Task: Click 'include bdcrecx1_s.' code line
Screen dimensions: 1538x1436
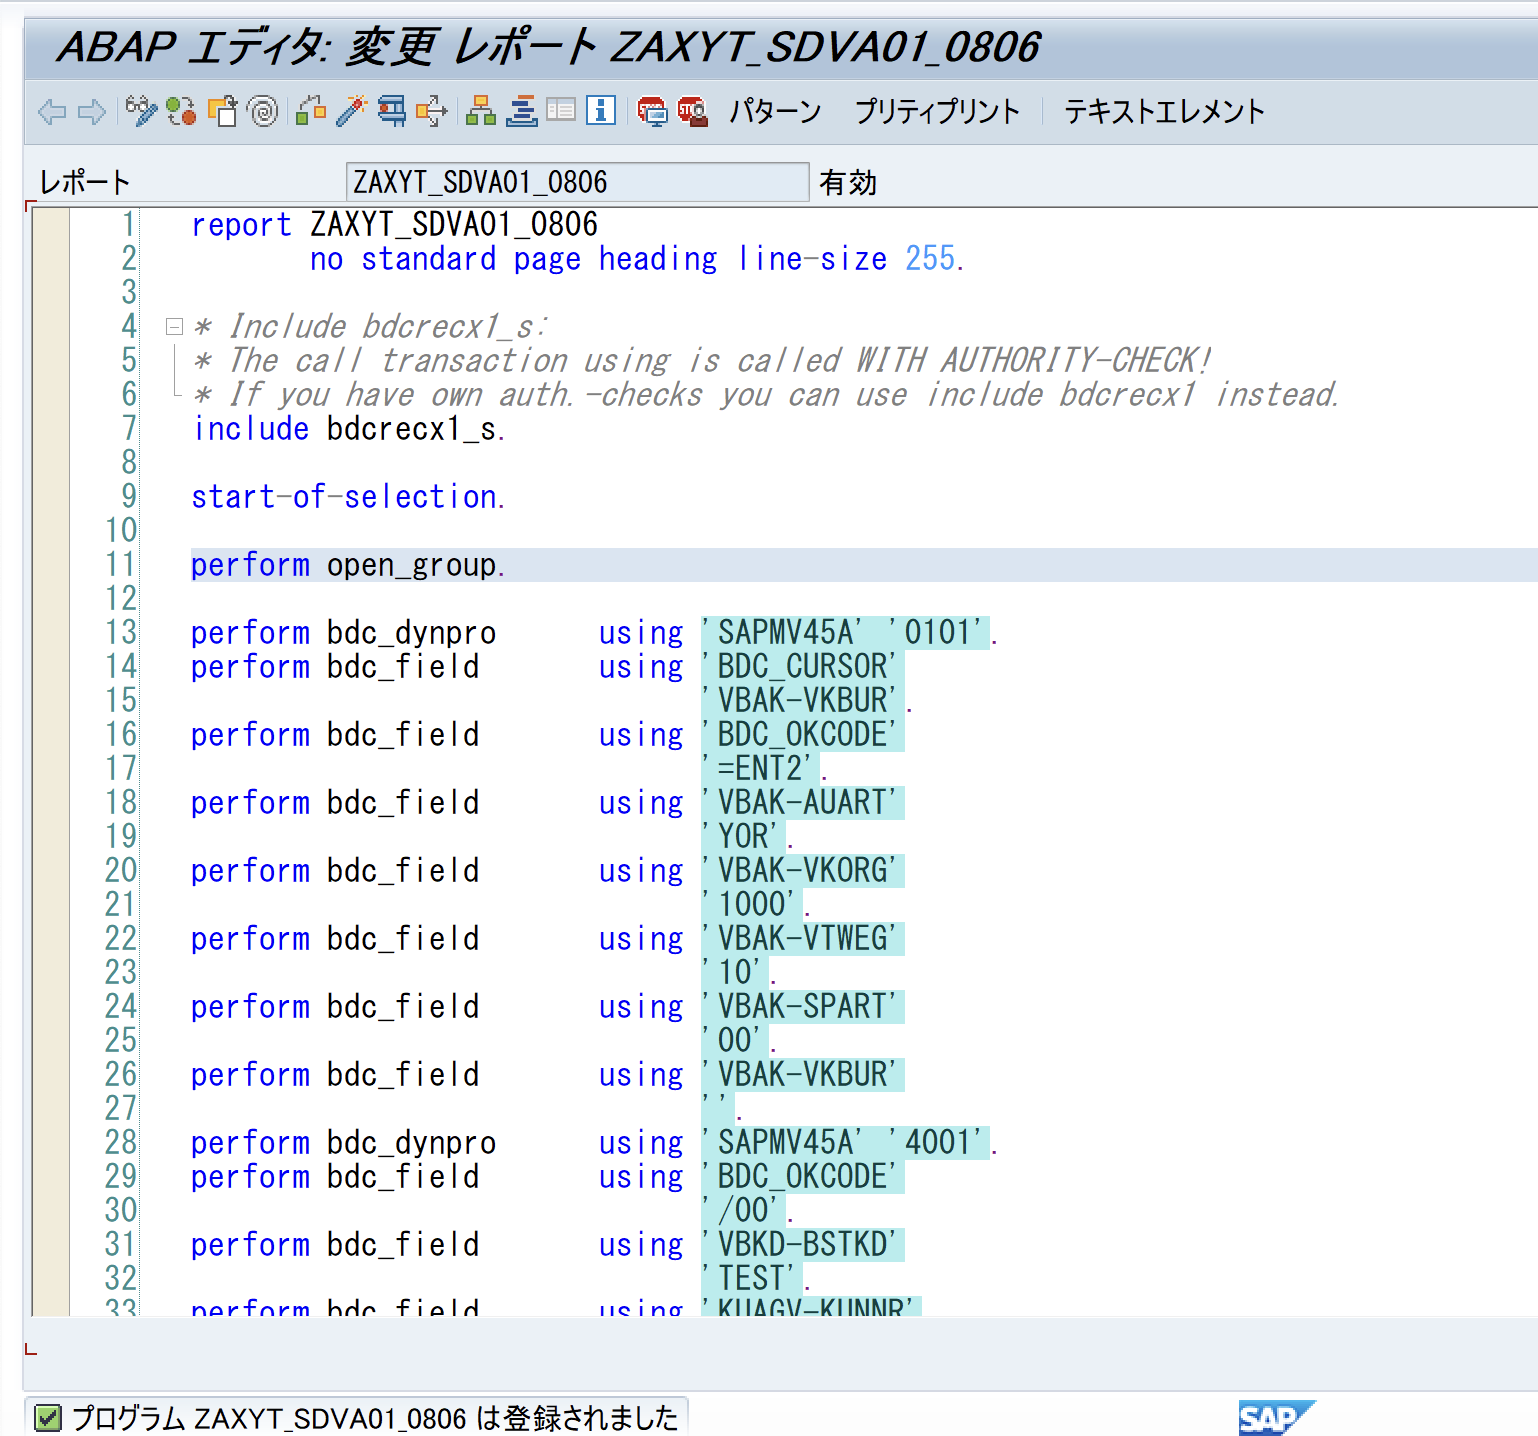Action: point(348,429)
